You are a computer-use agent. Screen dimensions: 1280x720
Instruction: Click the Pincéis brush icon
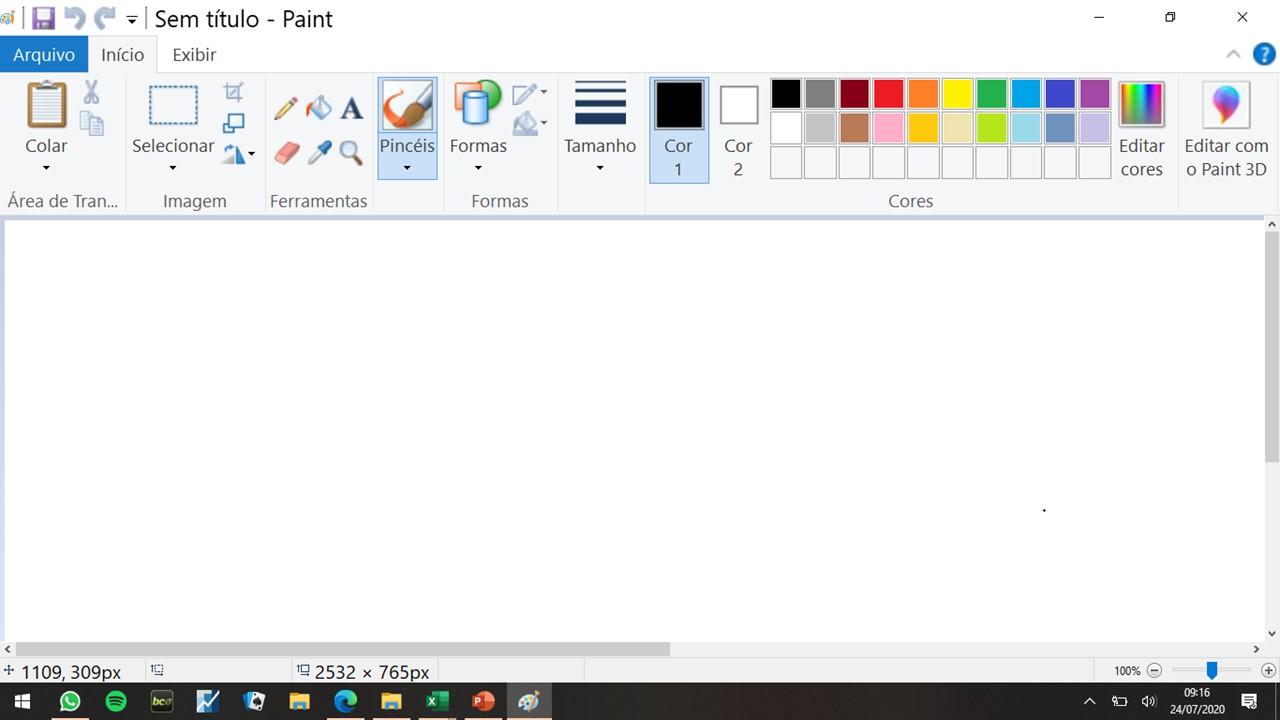tap(407, 105)
